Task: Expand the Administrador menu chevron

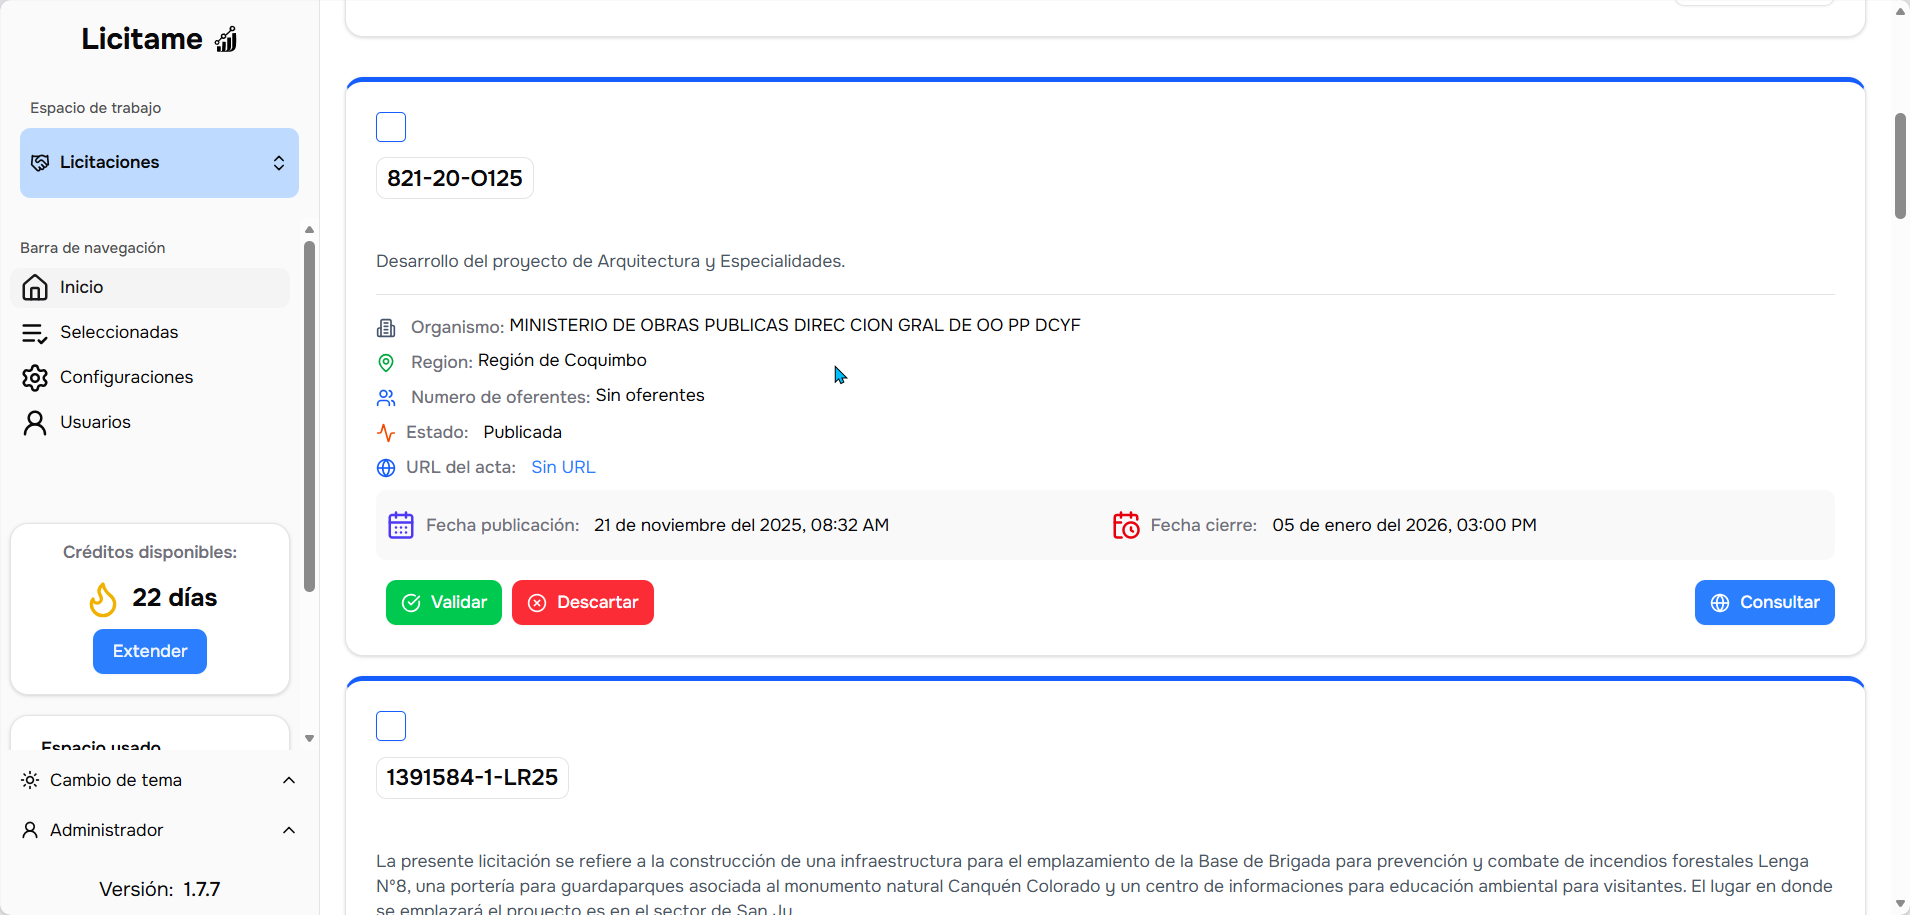Action: tap(289, 830)
